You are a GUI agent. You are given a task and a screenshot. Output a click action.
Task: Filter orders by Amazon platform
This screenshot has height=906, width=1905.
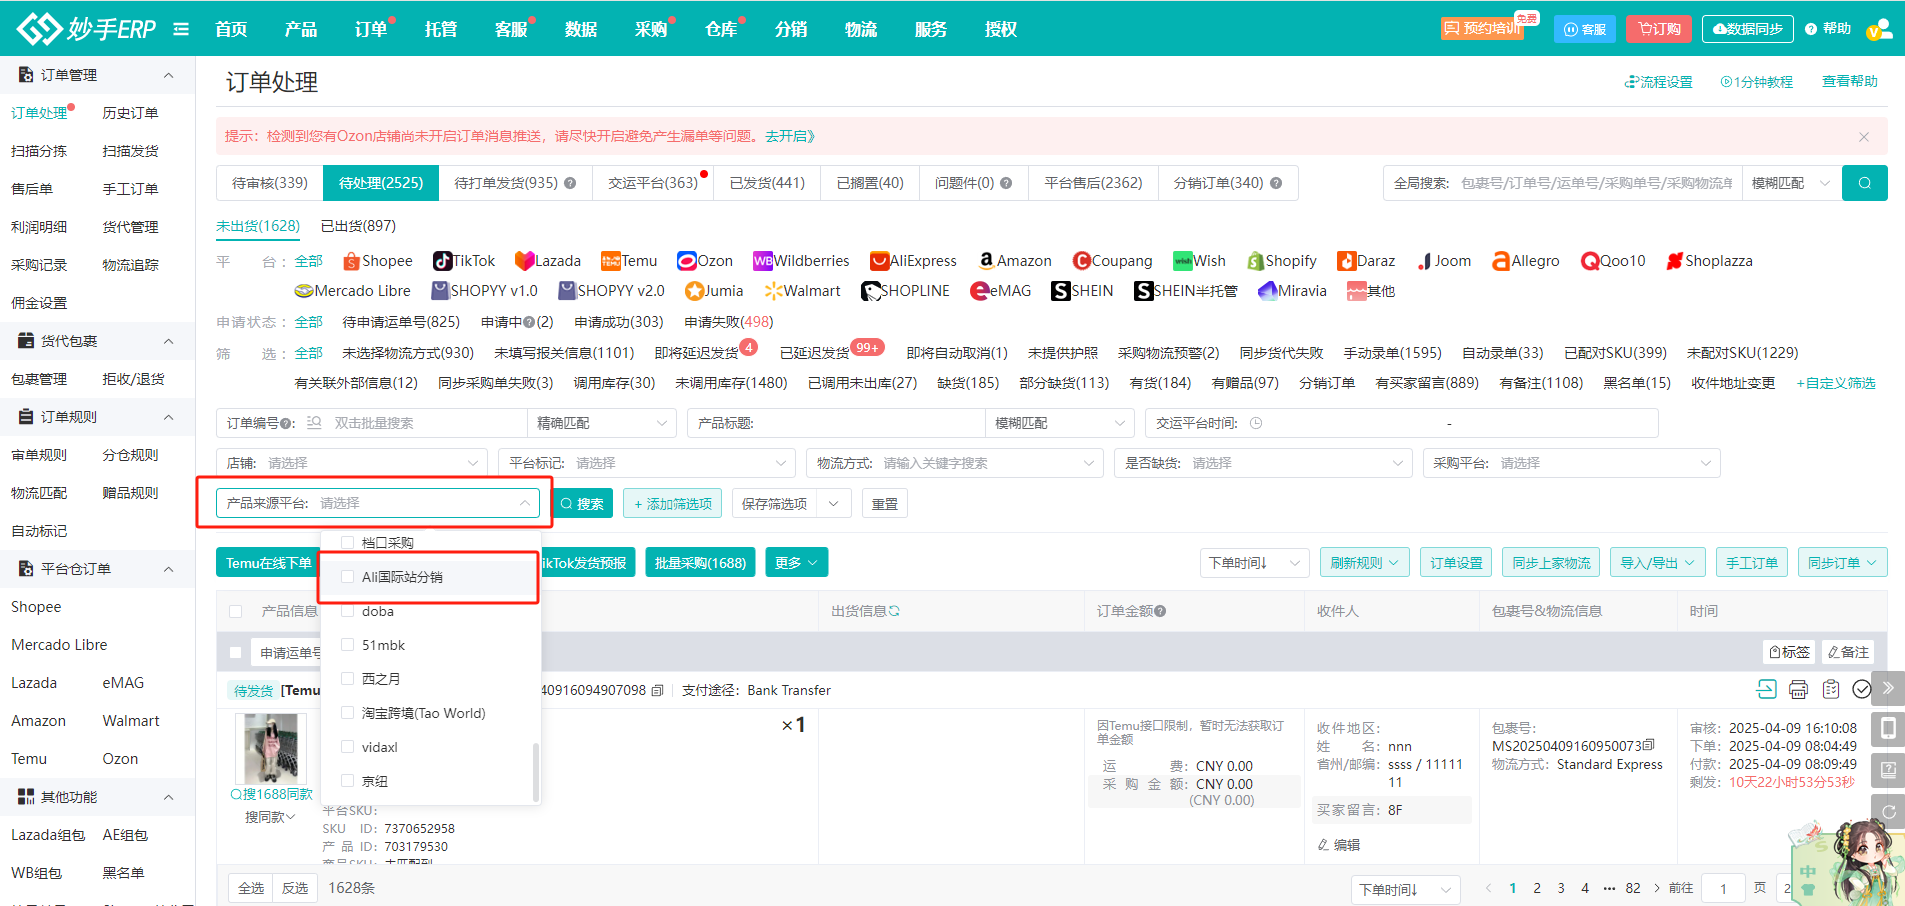point(1015,261)
